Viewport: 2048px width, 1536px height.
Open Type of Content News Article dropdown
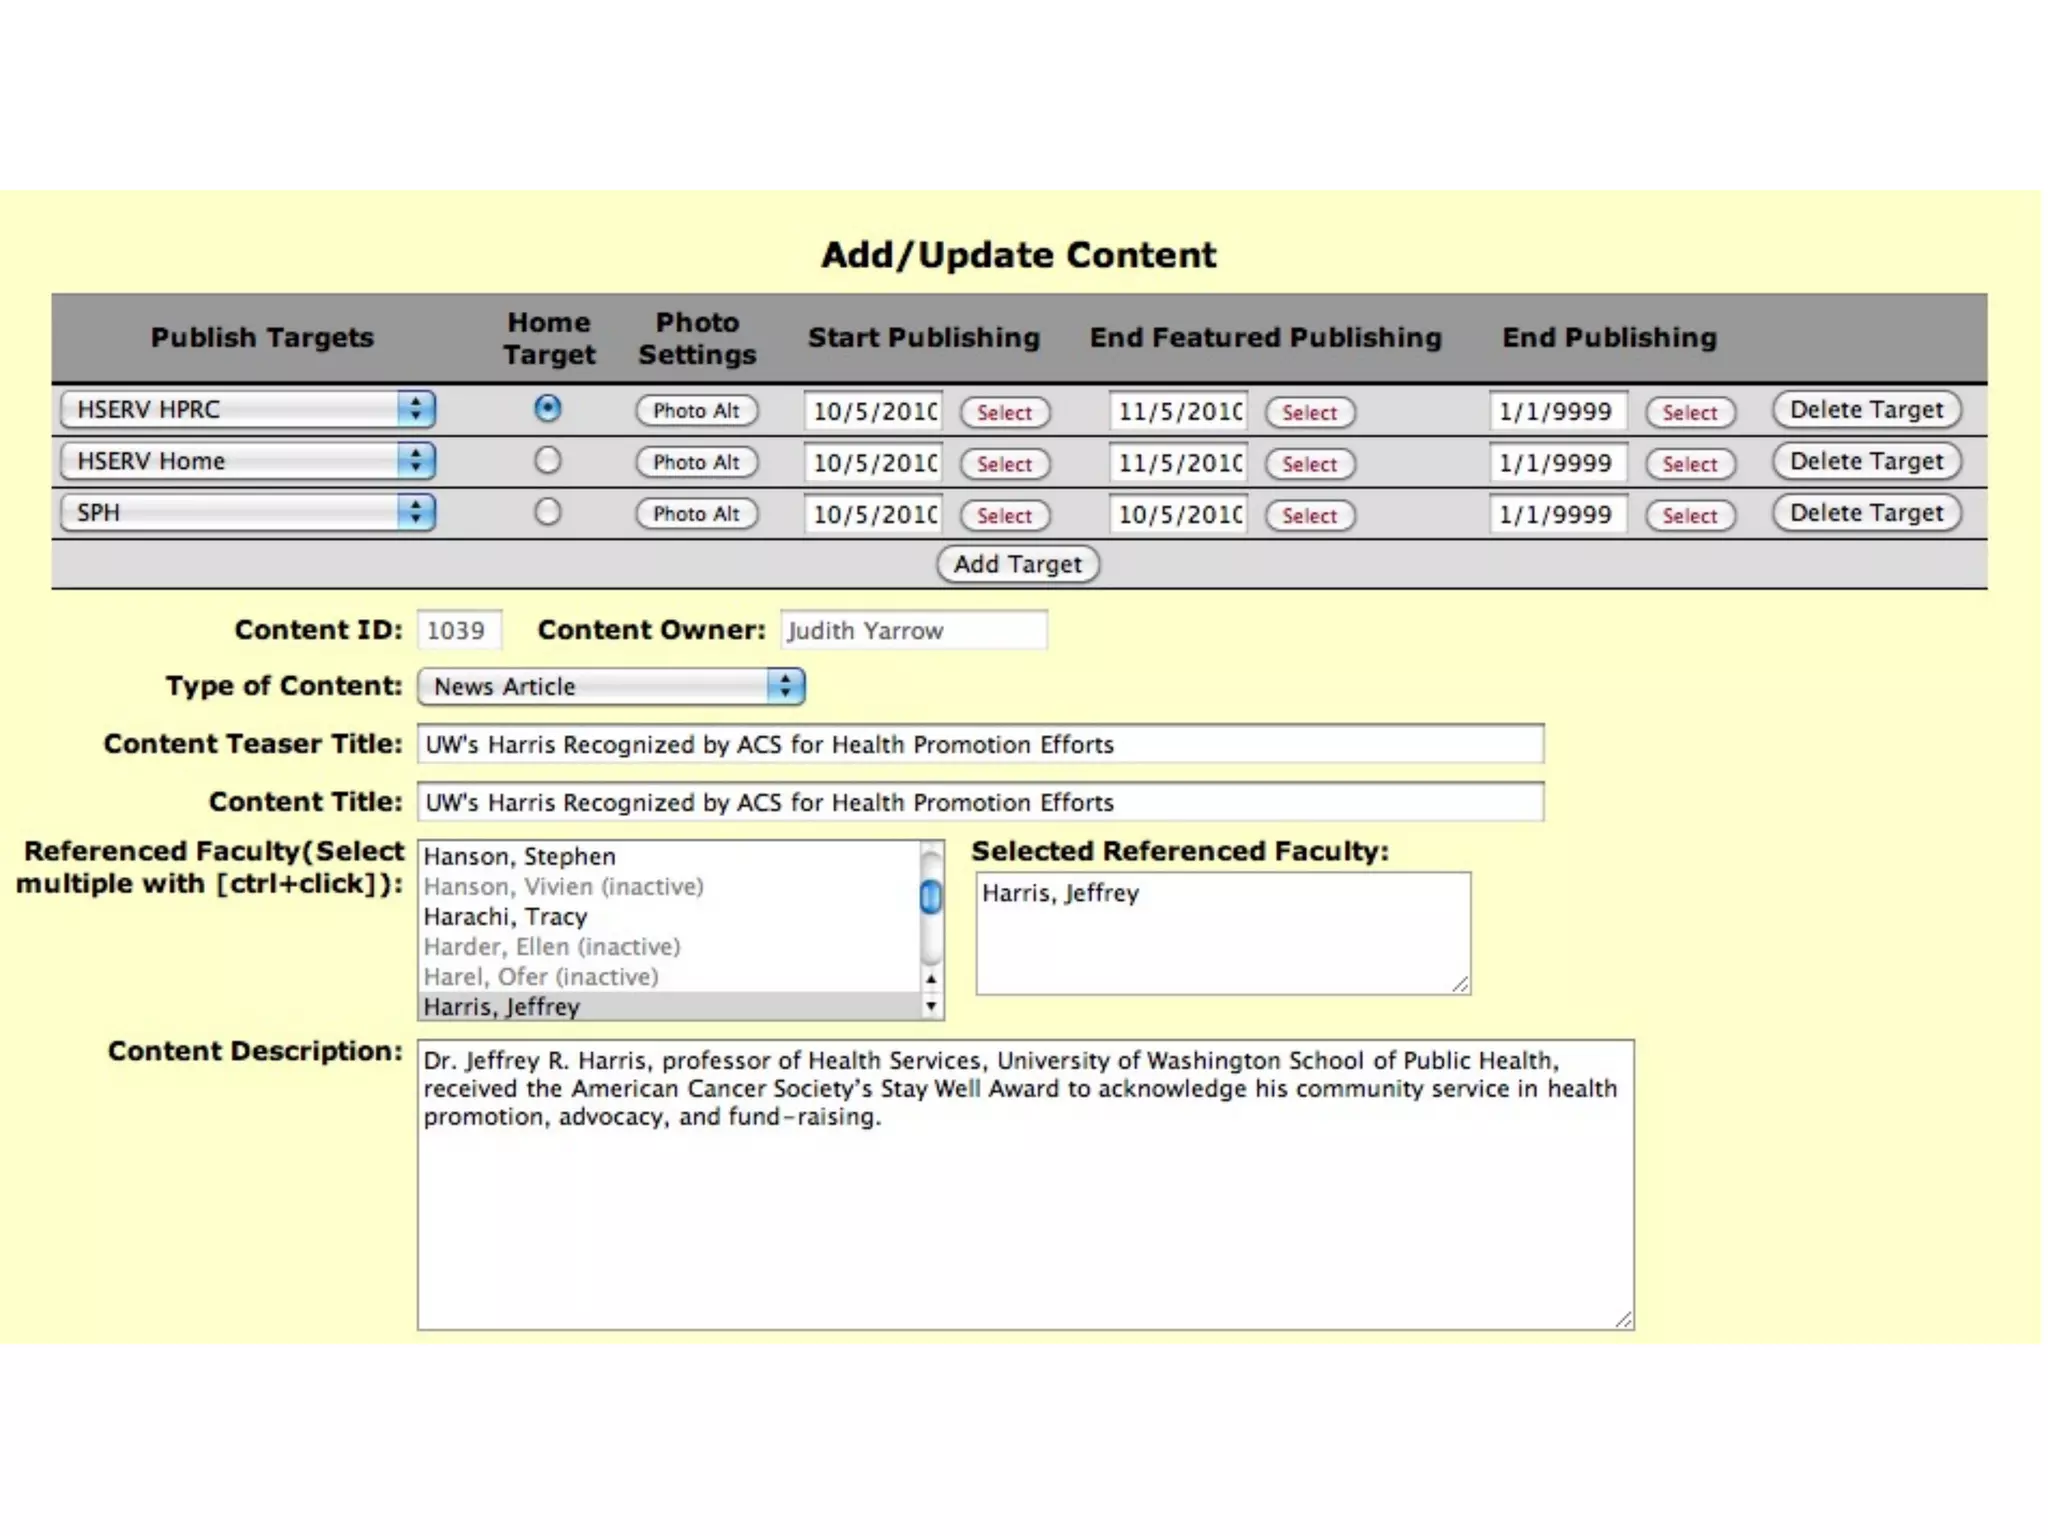tap(611, 686)
